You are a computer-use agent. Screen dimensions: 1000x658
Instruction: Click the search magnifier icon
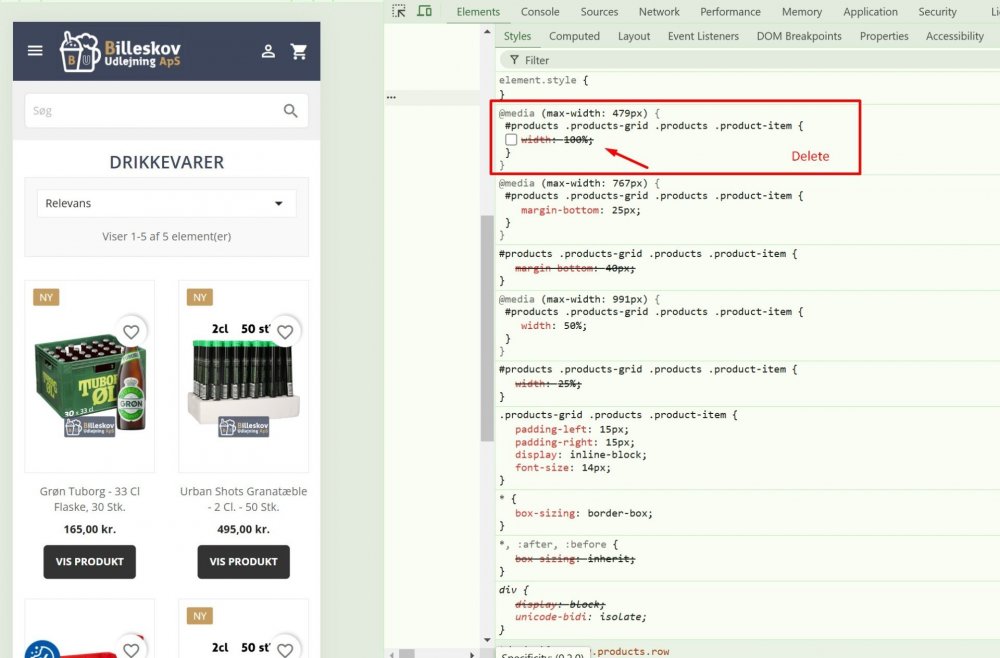click(x=290, y=111)
